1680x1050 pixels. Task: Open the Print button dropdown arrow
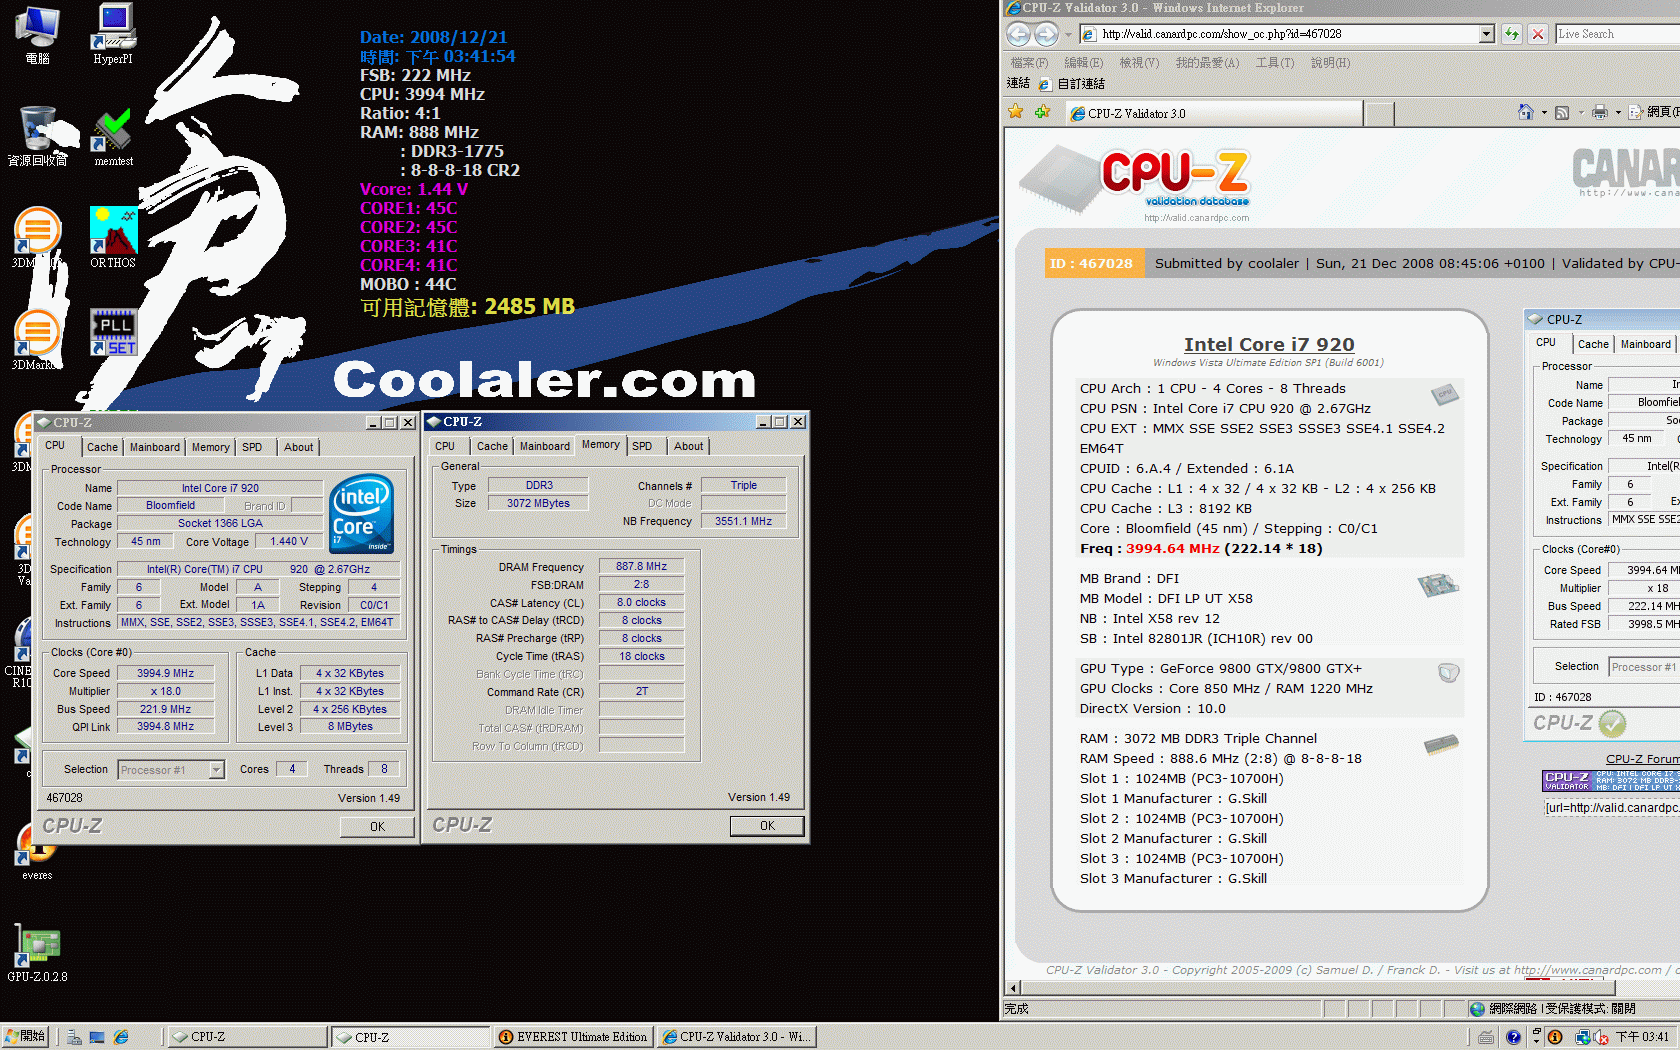coord(1618,112)
